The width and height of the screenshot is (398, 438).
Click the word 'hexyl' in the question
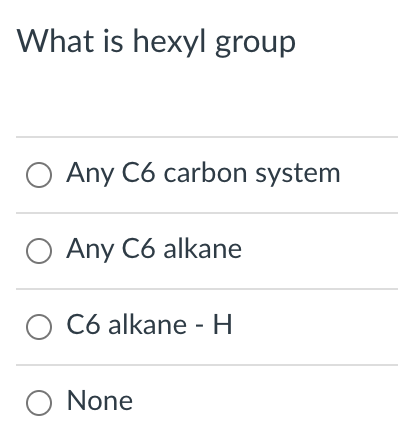169,42
